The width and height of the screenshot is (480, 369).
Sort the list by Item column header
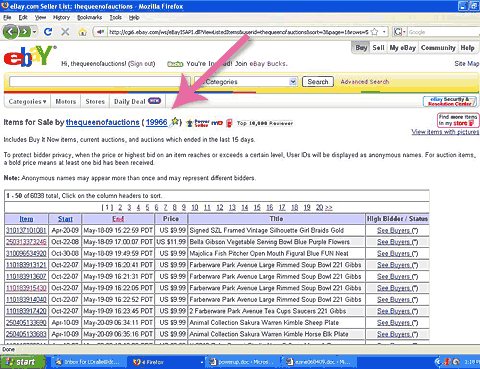(26, 219)
